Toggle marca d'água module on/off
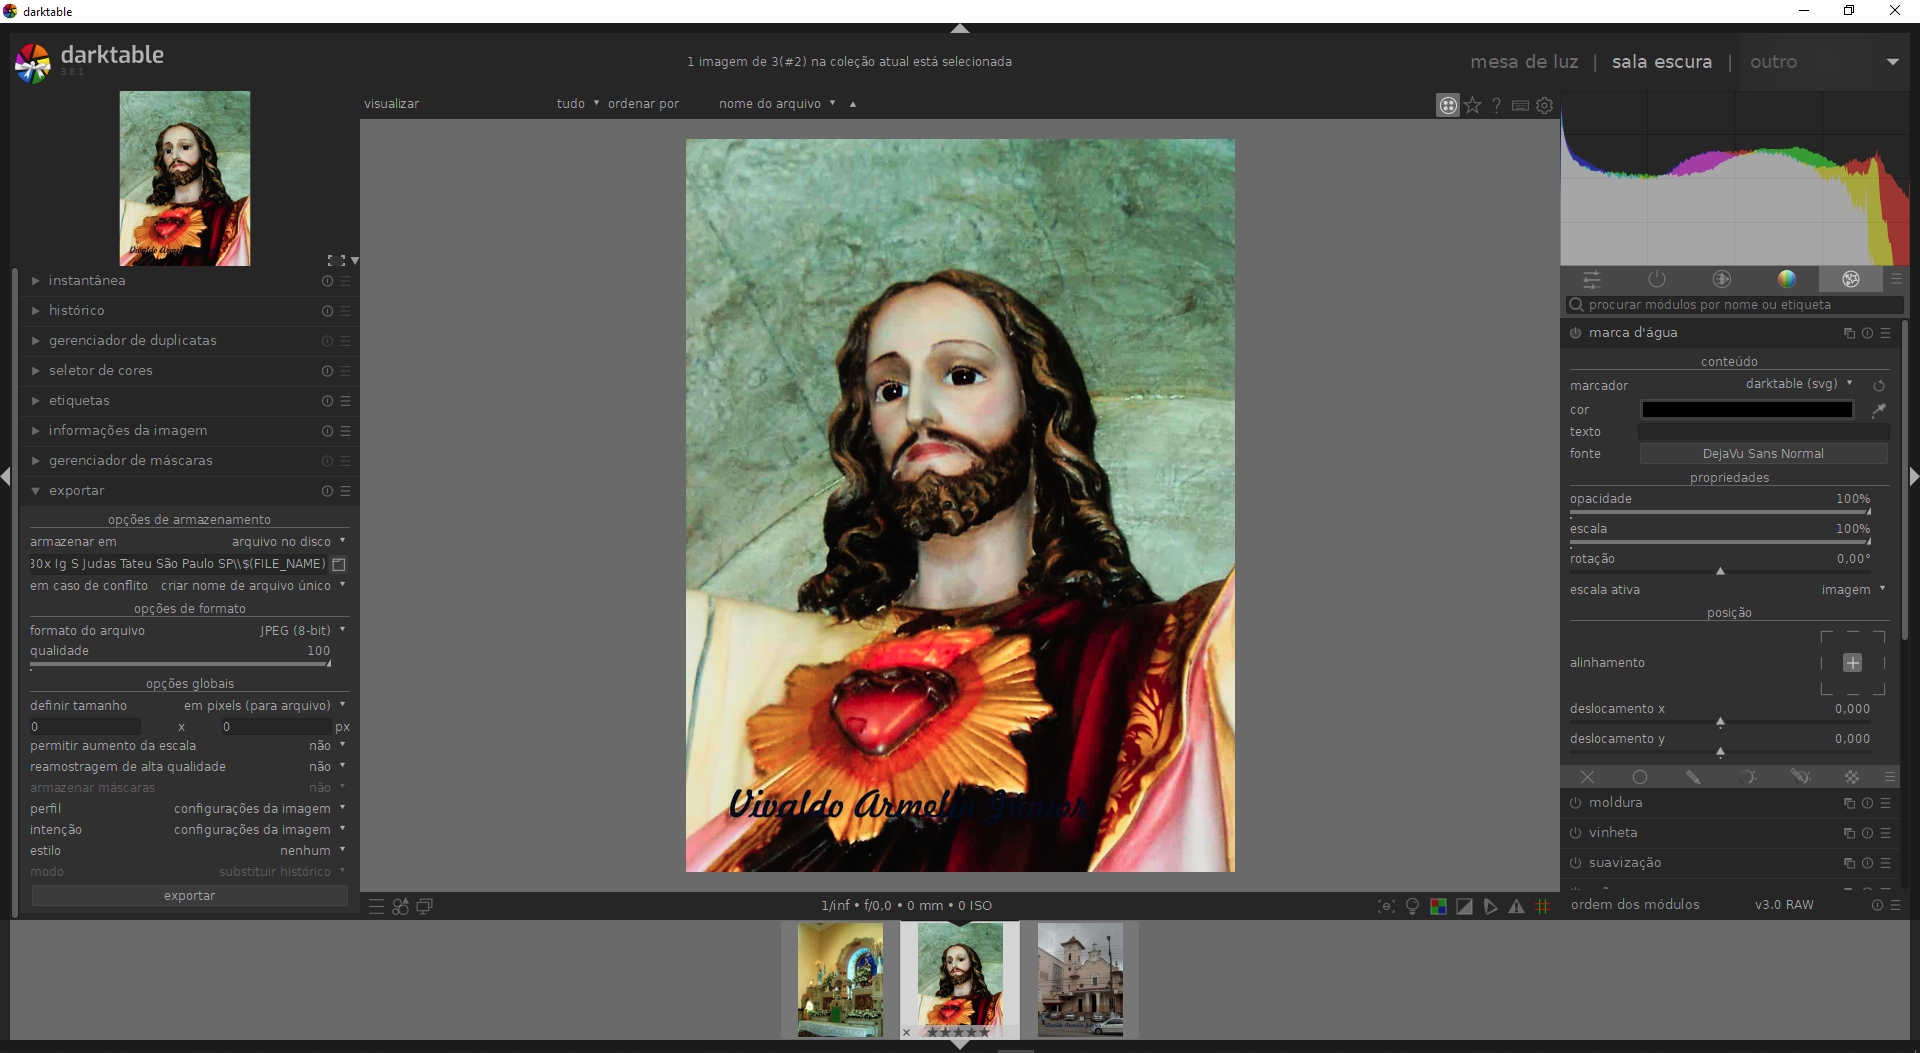 pyautogui.click(x=1576, y=333)
